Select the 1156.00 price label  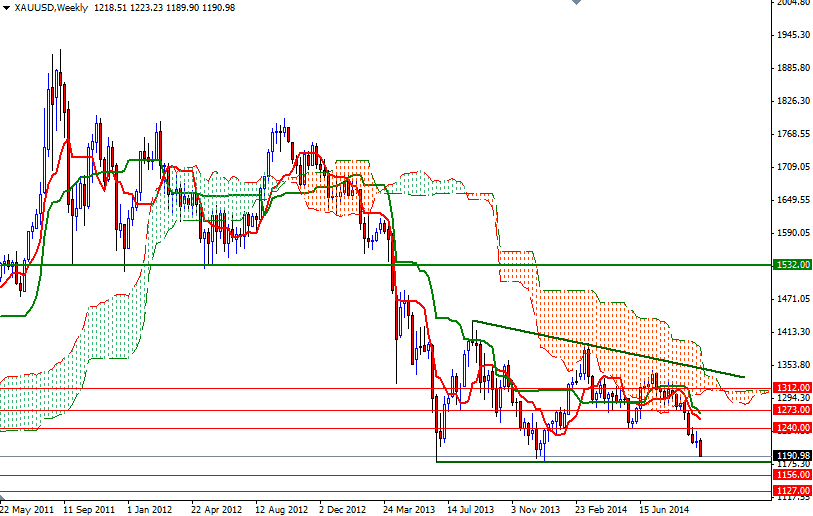point(791,475)
